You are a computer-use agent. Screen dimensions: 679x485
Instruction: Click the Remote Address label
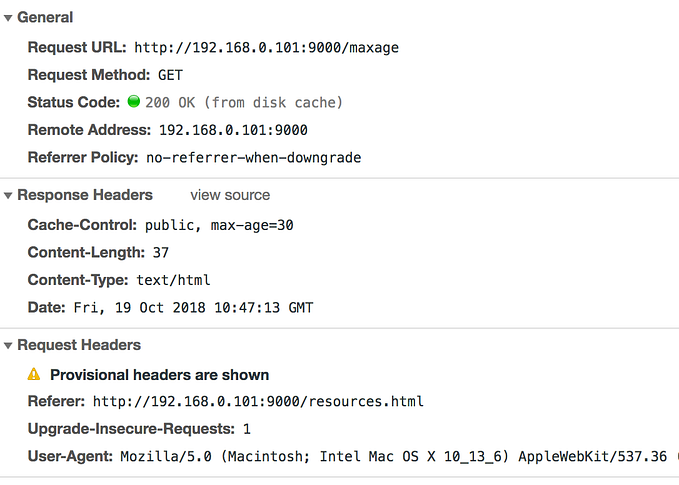89,129
